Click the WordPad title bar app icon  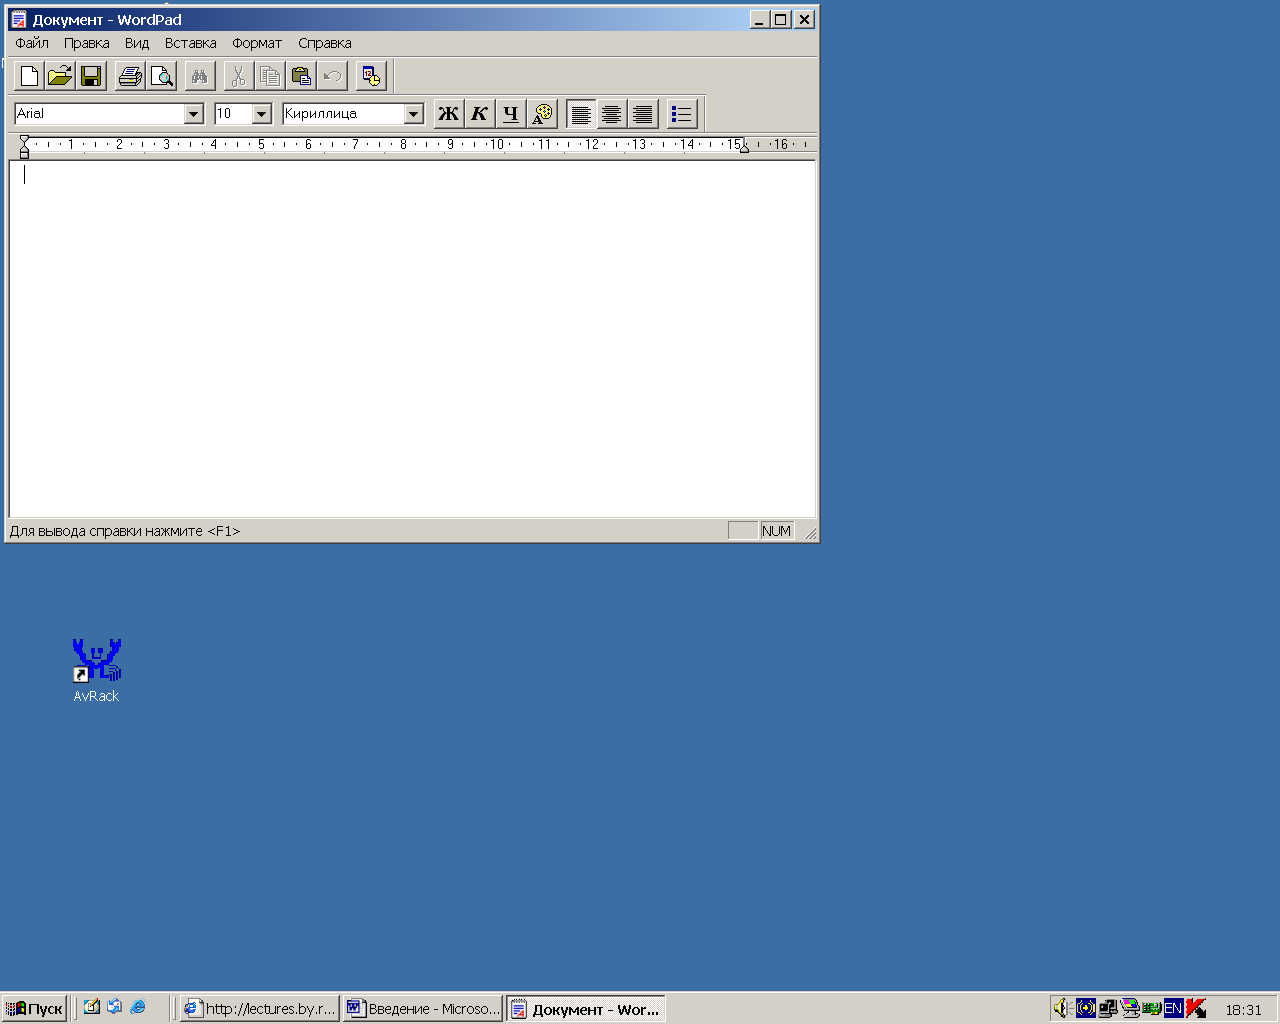point(18,19)
